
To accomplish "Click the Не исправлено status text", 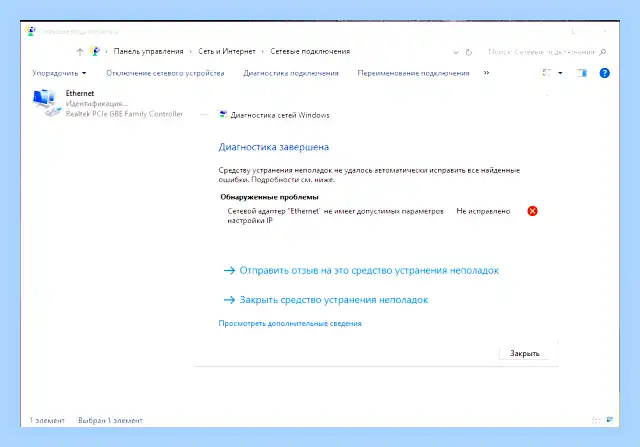I will (x=483, y=211).
